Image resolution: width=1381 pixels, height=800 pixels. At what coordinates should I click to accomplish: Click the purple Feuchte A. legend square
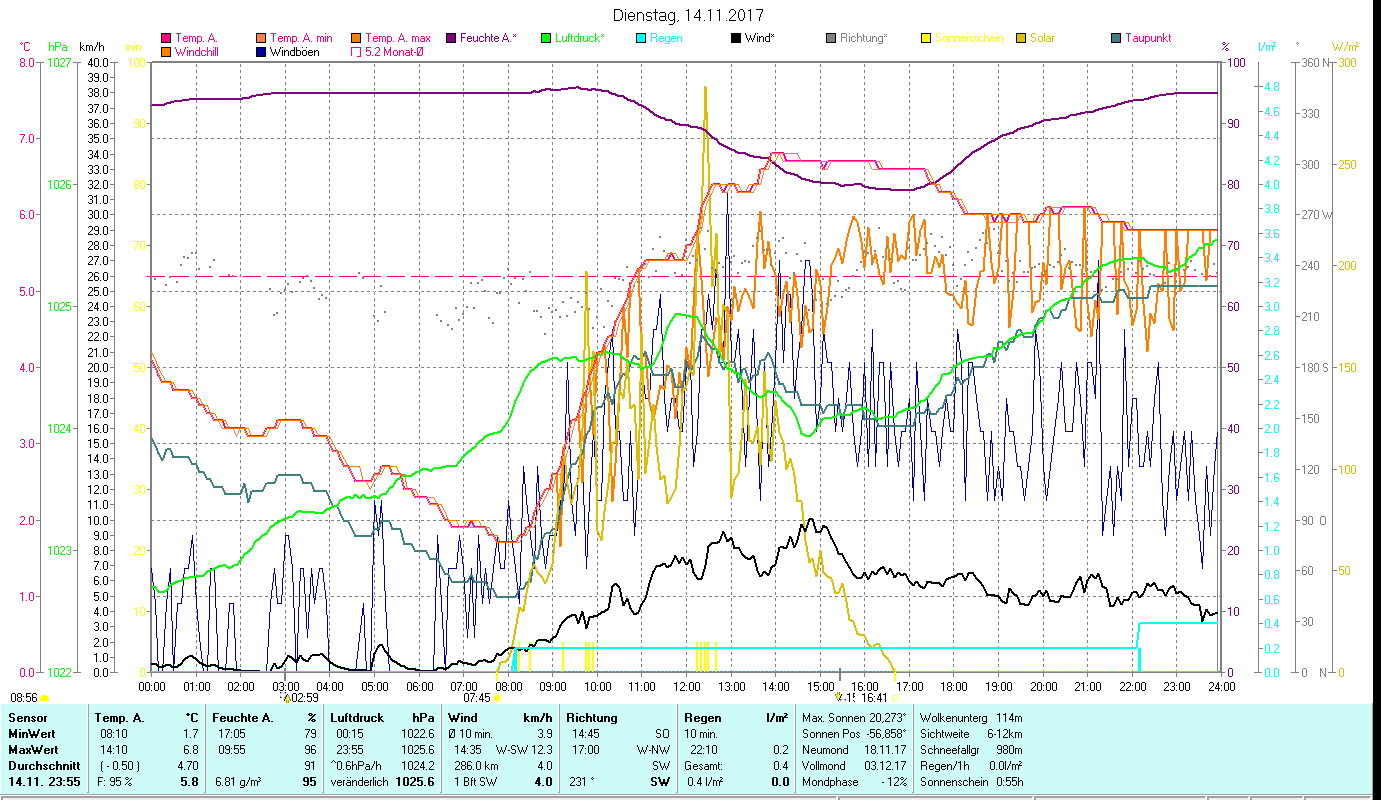point(451,39)
